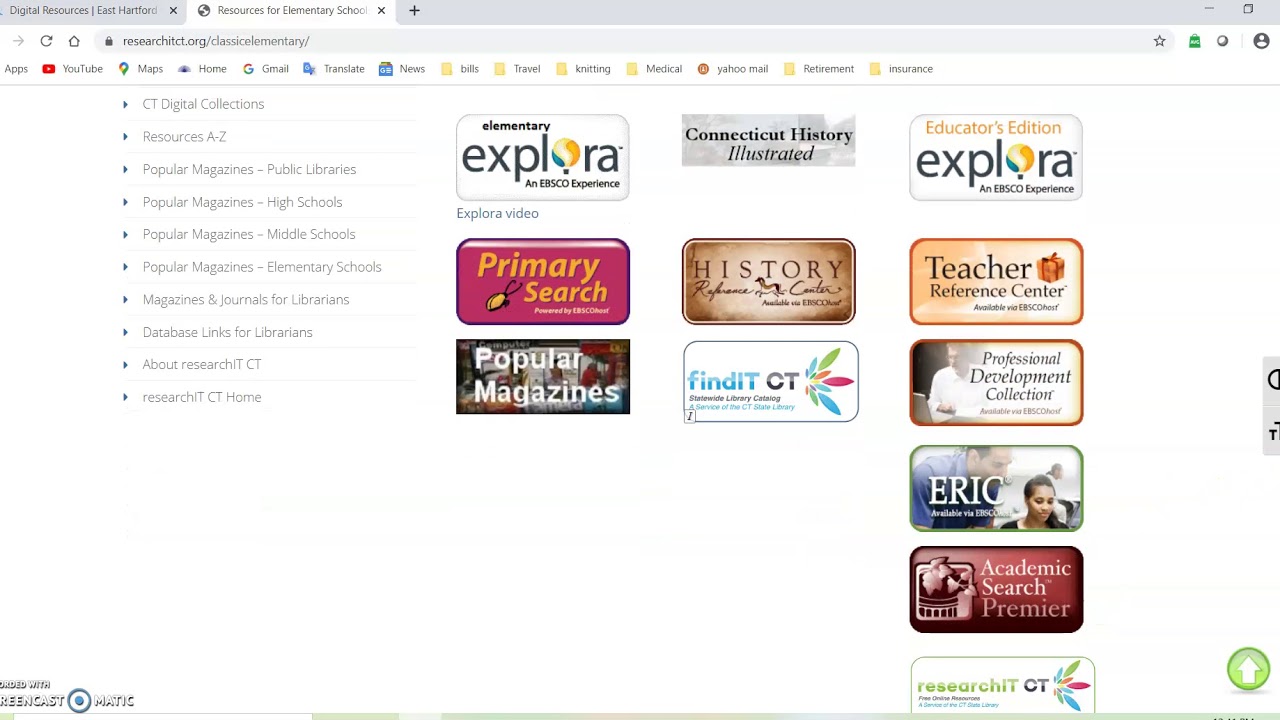
Task: Open Popular Magazines – Middle Schools link
Action: [249, 234]
